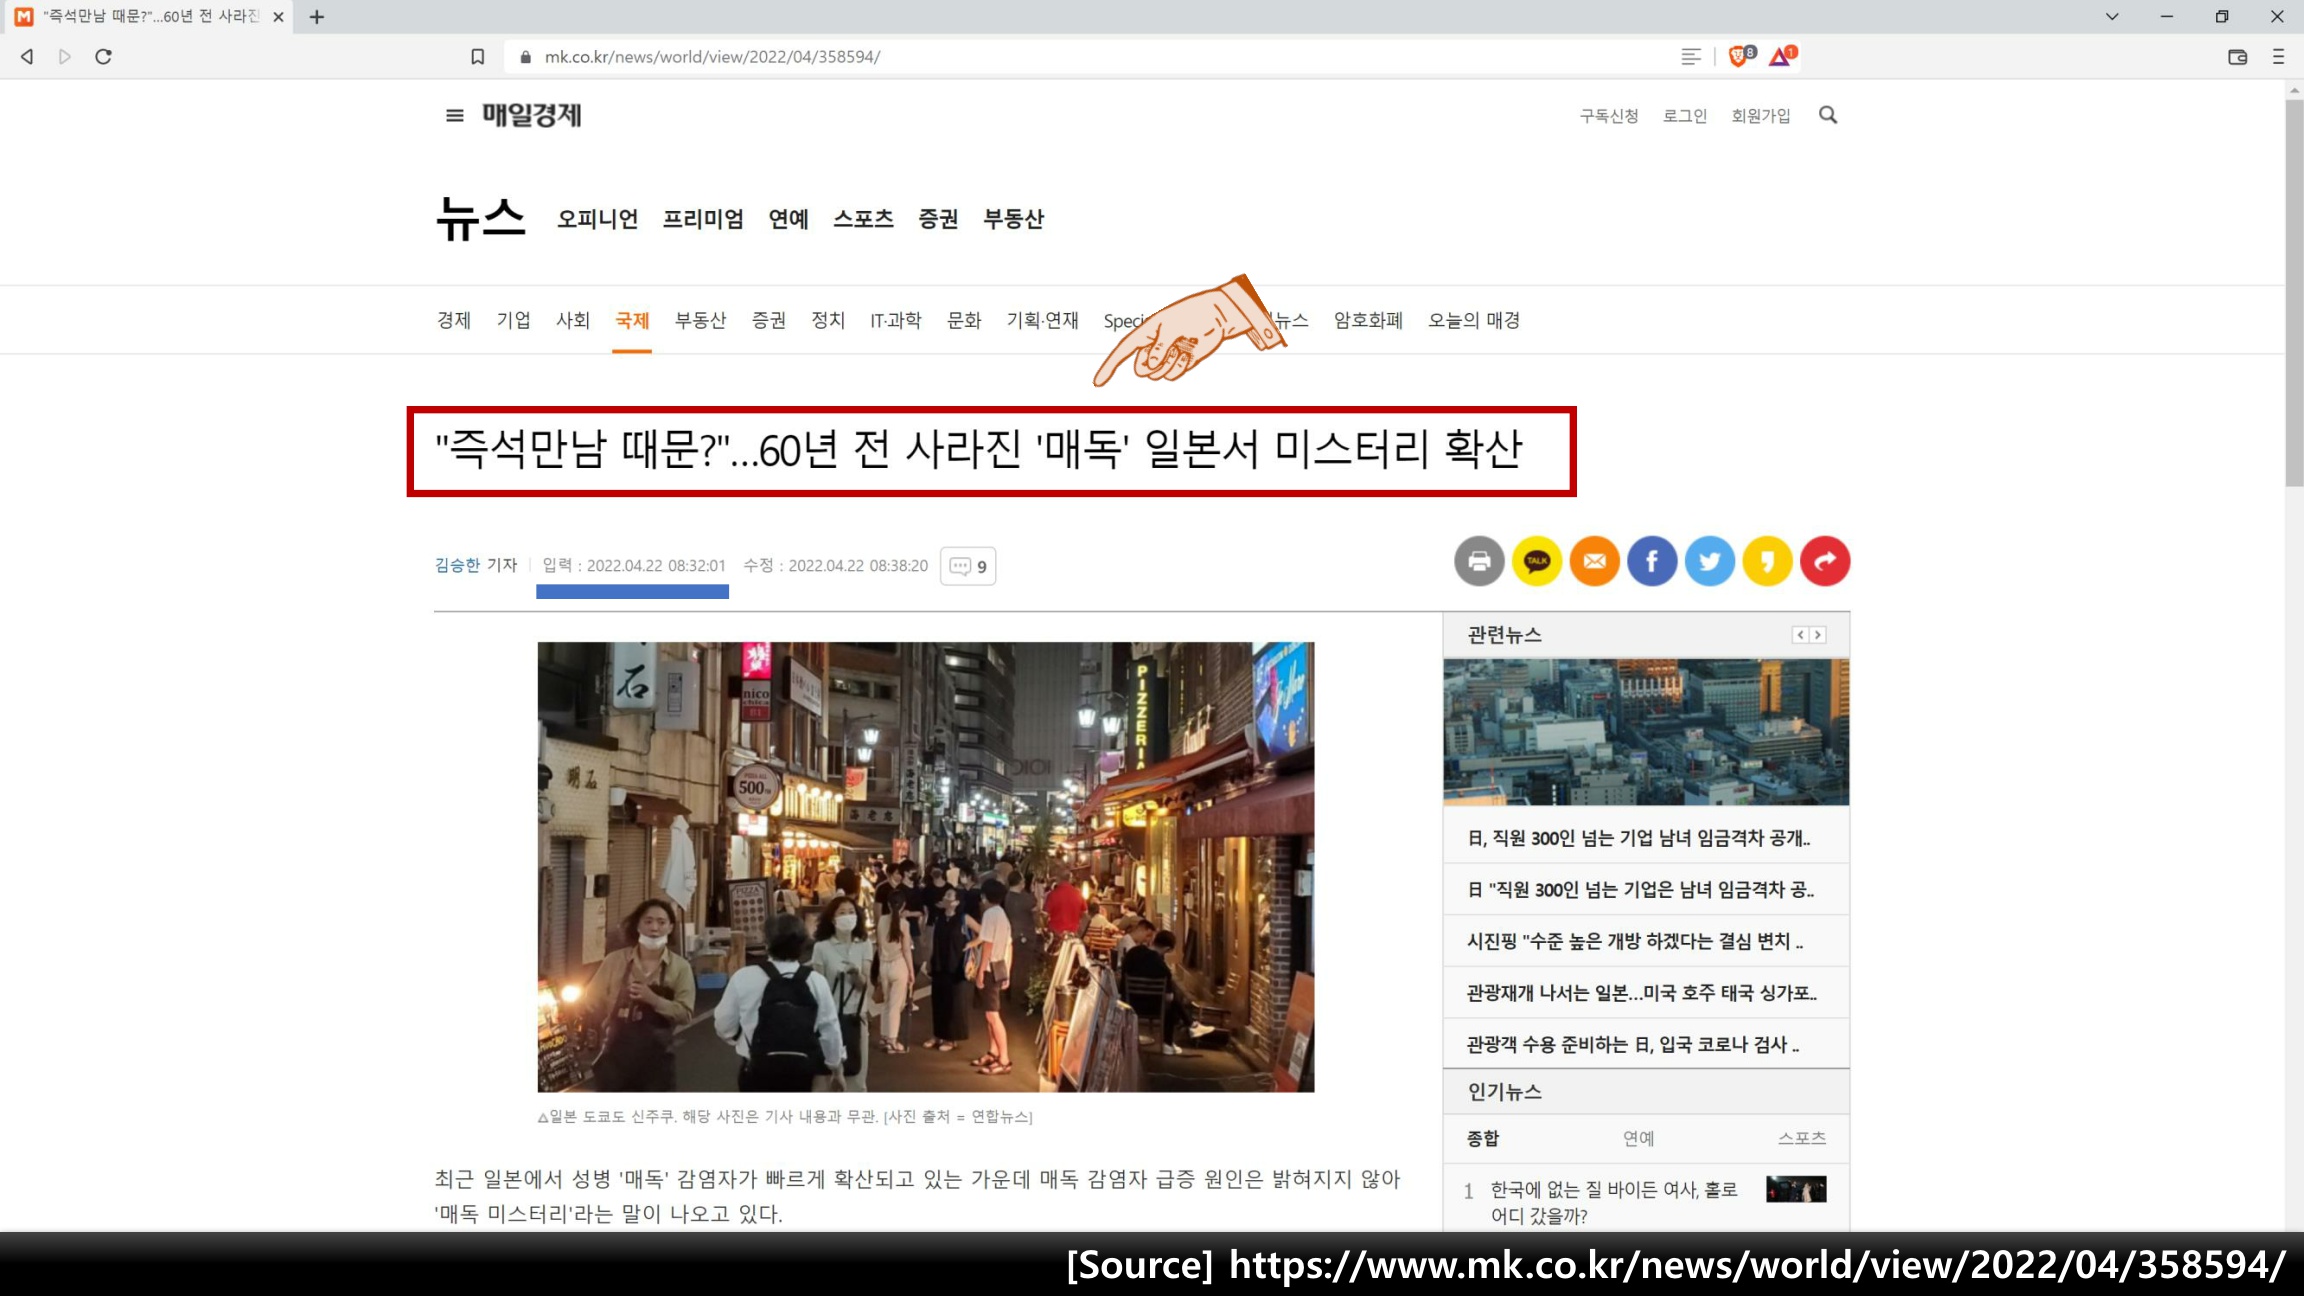Open the comments count button
Screen dimensions: 2304x1296
click(968, 566)
